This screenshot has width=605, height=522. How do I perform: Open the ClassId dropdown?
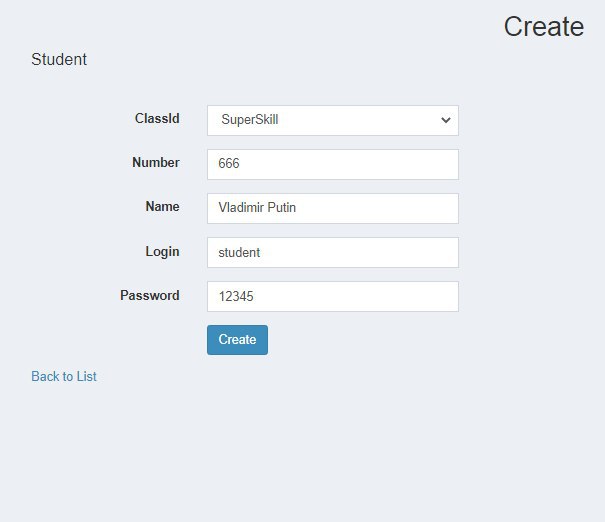(332, 120)
